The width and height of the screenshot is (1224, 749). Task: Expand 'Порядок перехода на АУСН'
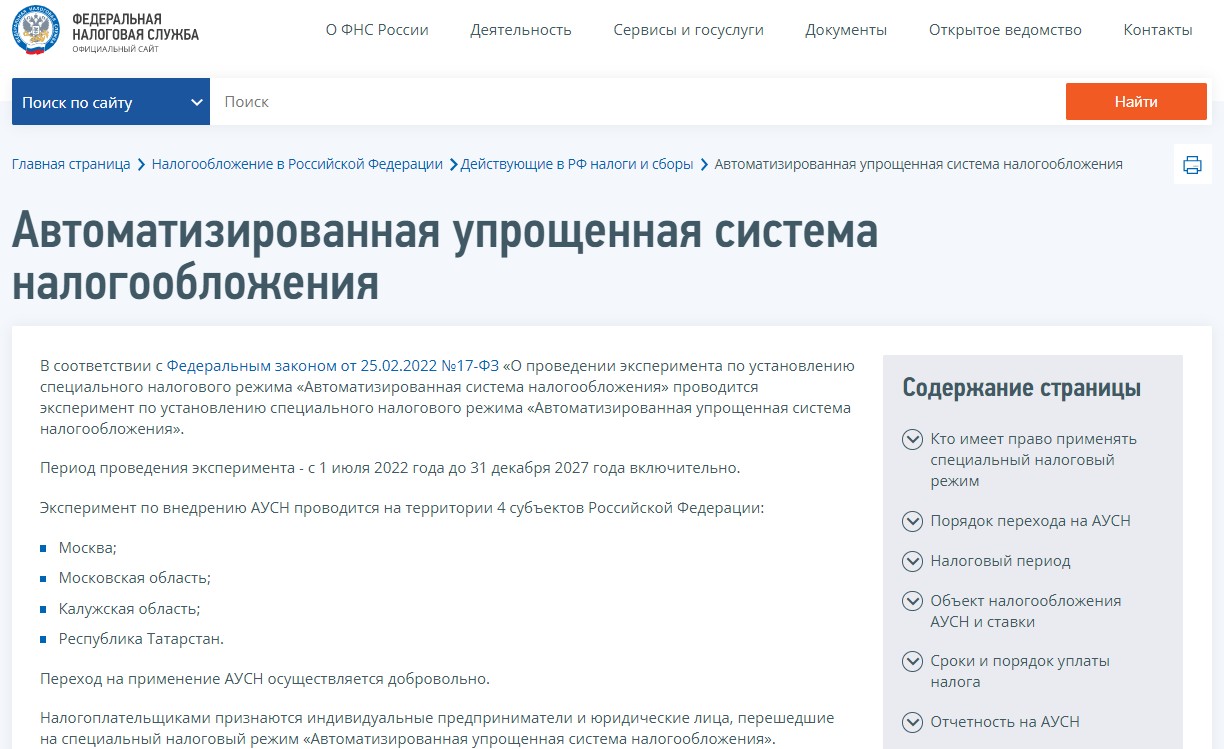click(1032, 521)
